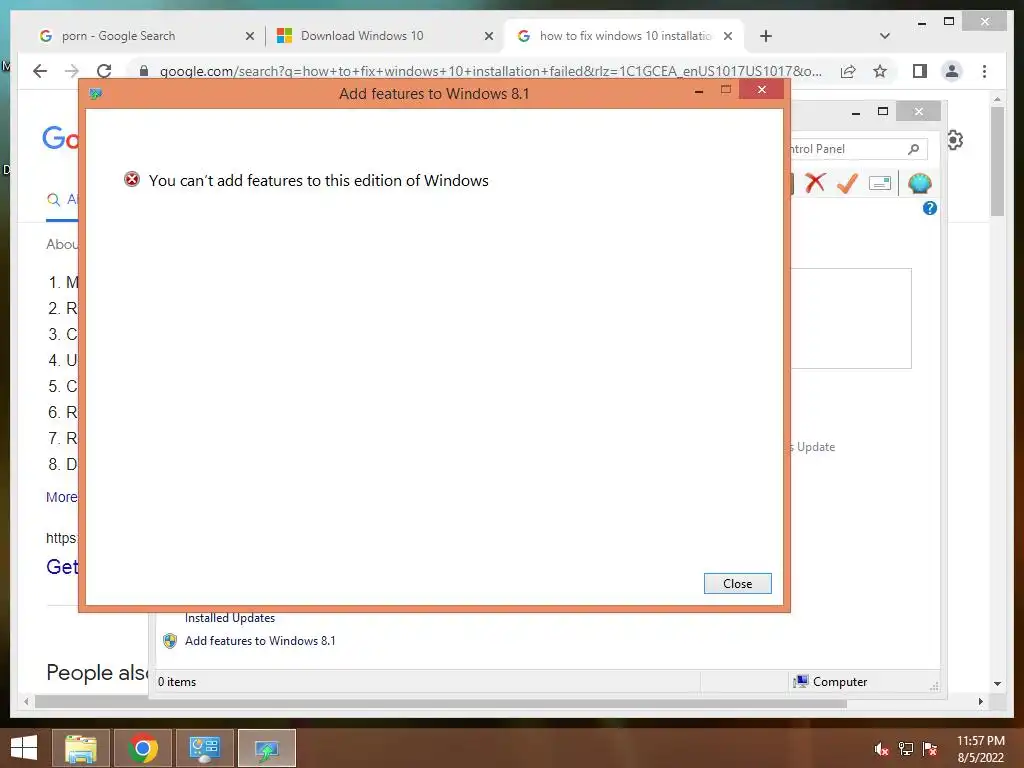Share this page icon in Chrome

coord(848,71)
